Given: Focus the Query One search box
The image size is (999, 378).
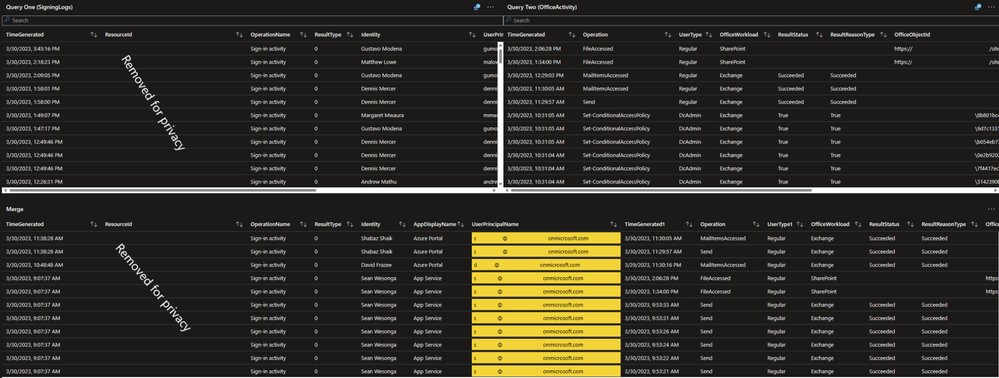Looking at the screenshot, I should click(252, 20).
